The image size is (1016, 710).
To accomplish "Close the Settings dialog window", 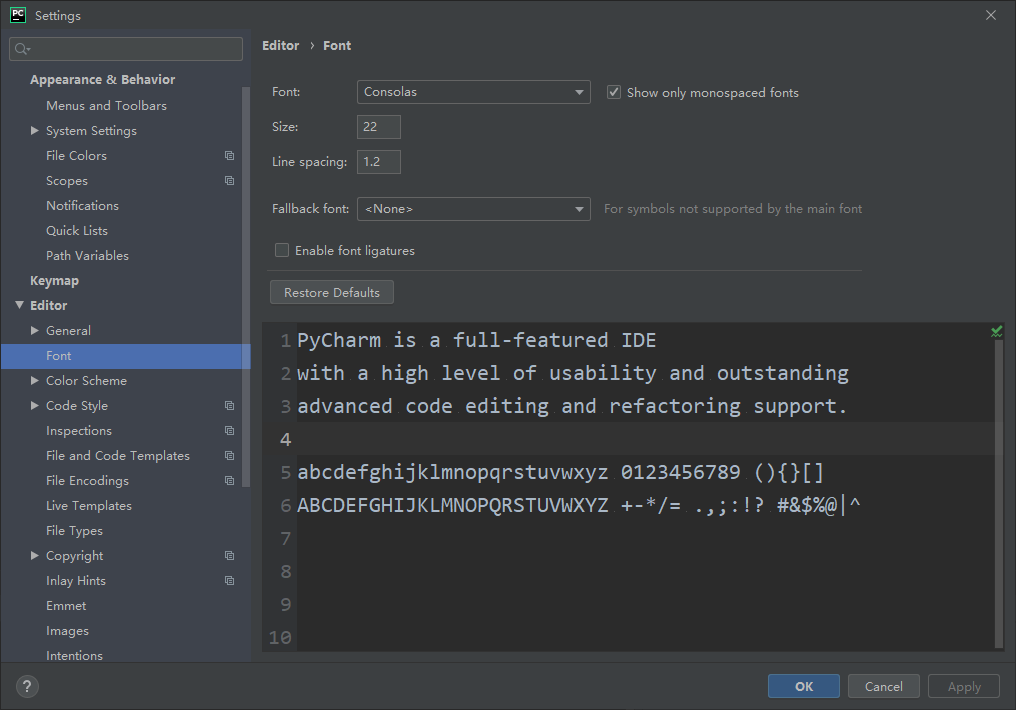I will (x=991, y=15).
